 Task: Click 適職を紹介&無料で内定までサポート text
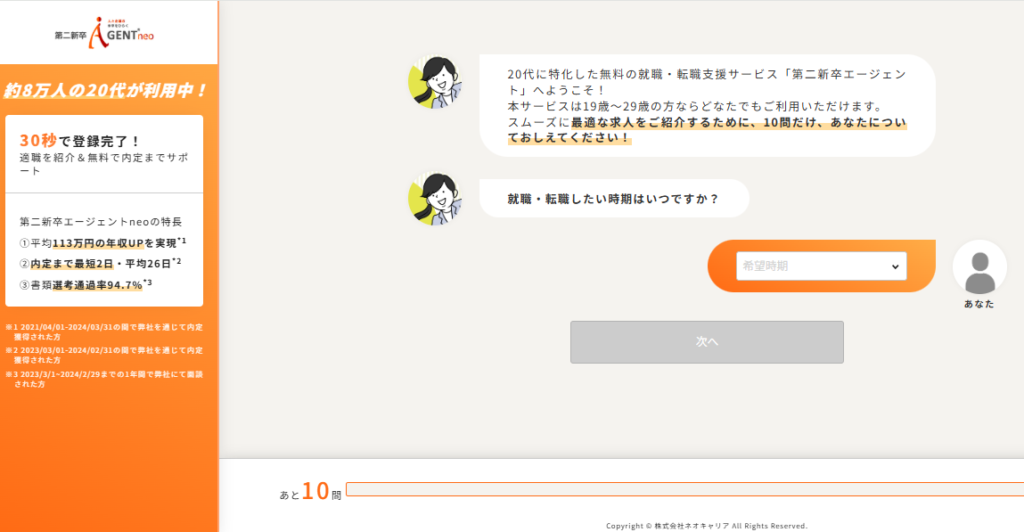coord(104,164)
